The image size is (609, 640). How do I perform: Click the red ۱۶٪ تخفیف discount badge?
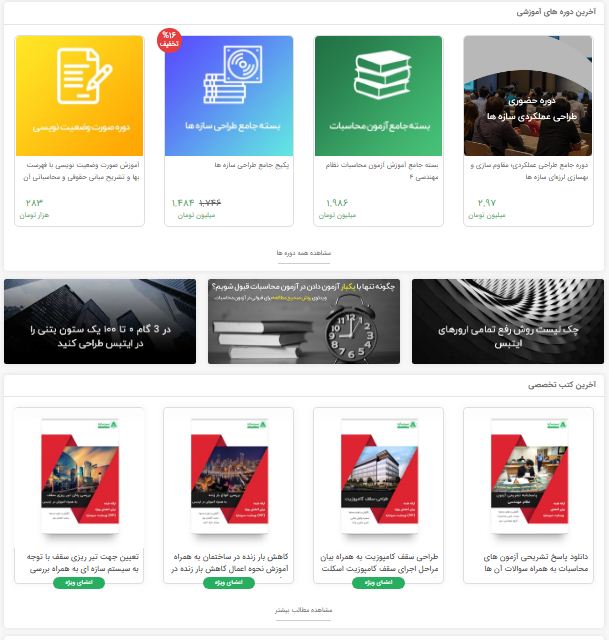[169, 40]
